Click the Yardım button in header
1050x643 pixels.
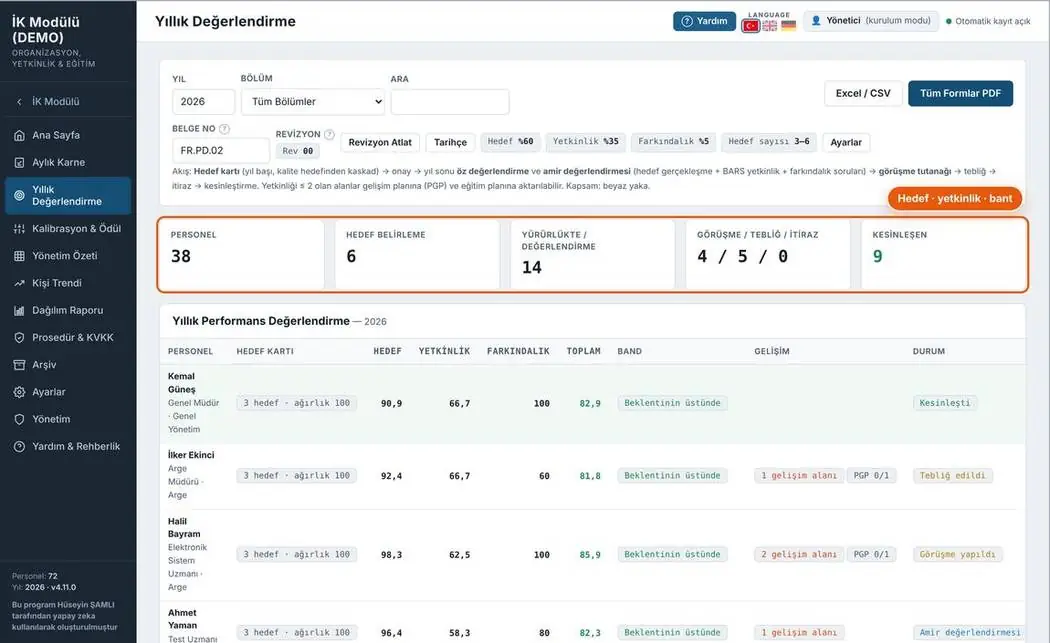click(x=704, y=21)
